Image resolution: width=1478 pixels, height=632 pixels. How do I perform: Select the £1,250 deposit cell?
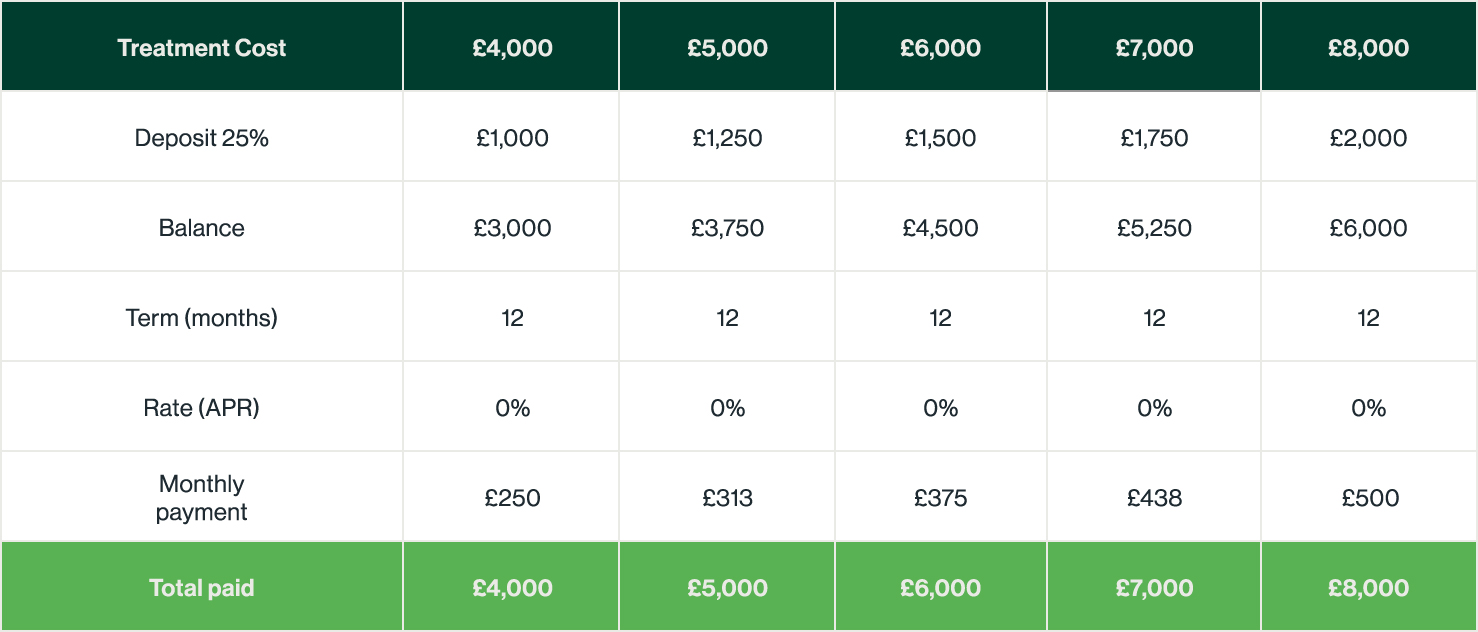(x=727, y=137)
